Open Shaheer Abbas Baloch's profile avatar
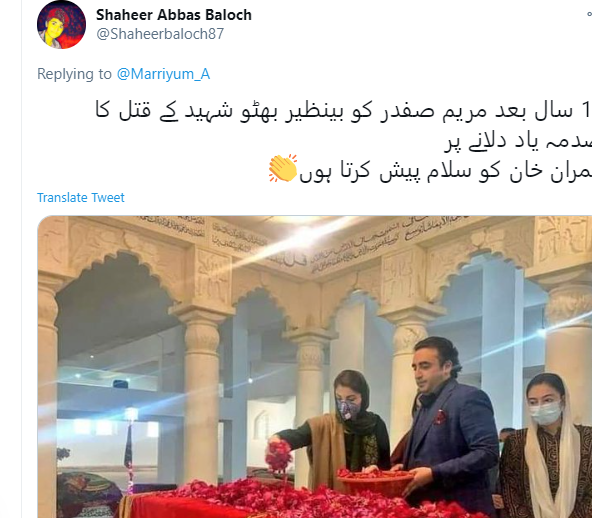 pos(61,25)
